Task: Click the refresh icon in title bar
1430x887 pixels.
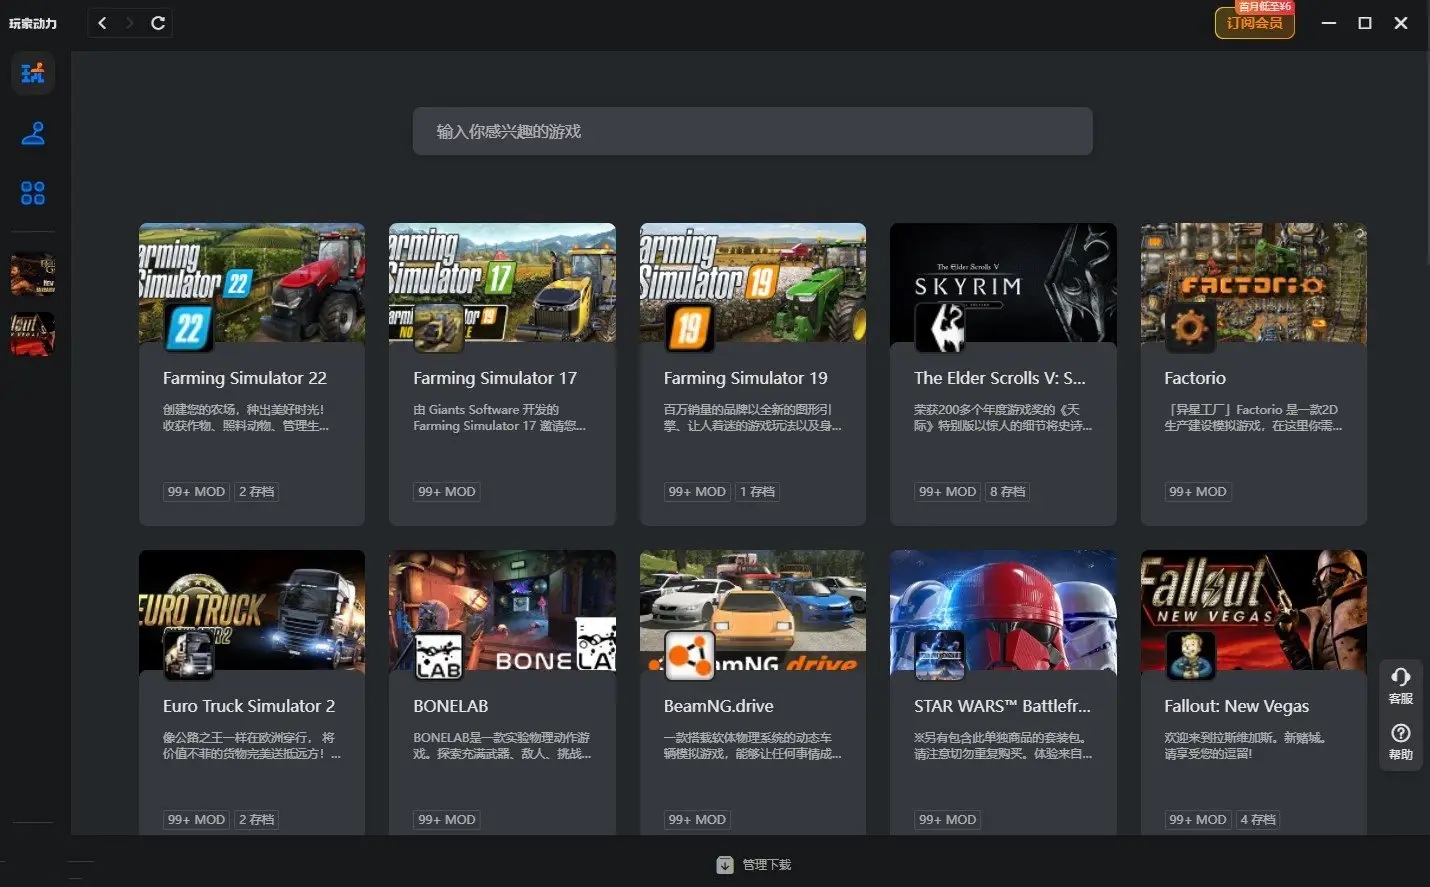Action: click(x=158, y=23)
